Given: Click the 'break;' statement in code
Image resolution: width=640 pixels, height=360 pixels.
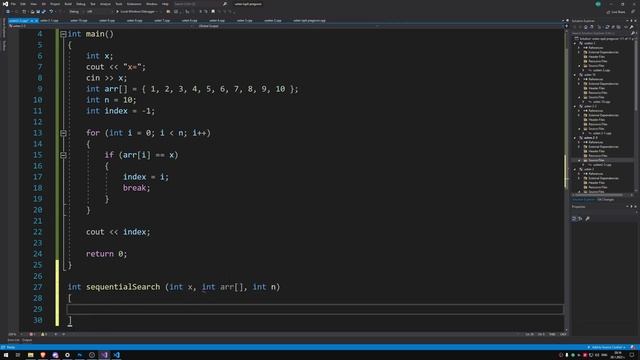Looking at the screenshot, I should [x=137, y=188].
